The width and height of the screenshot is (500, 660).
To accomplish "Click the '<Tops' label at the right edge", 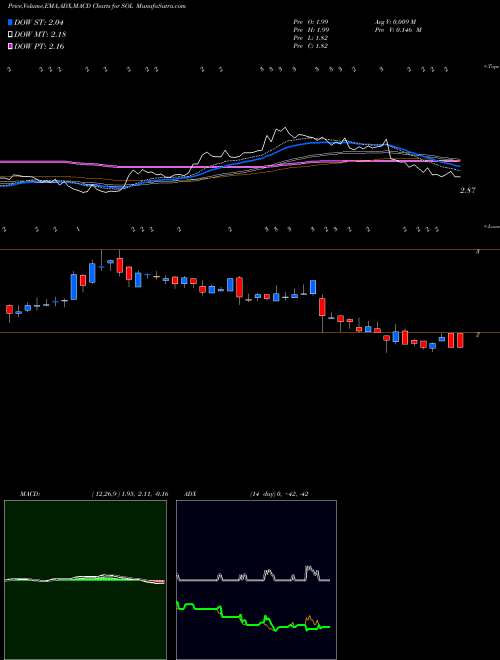I will click(x=492, y=67).
